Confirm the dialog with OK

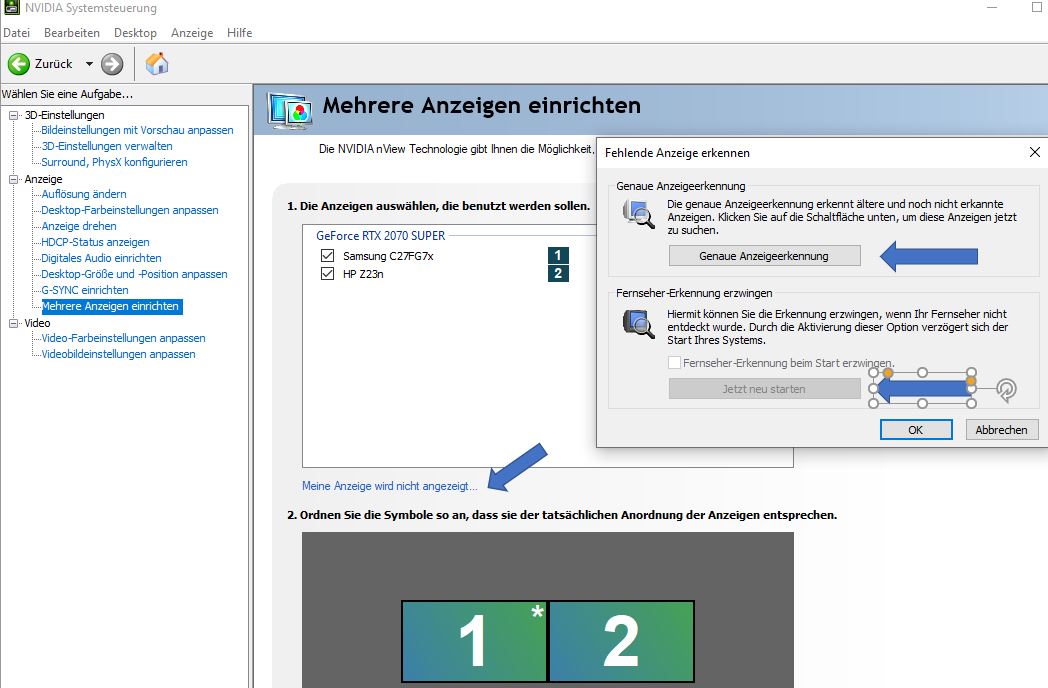coord(916,430)
